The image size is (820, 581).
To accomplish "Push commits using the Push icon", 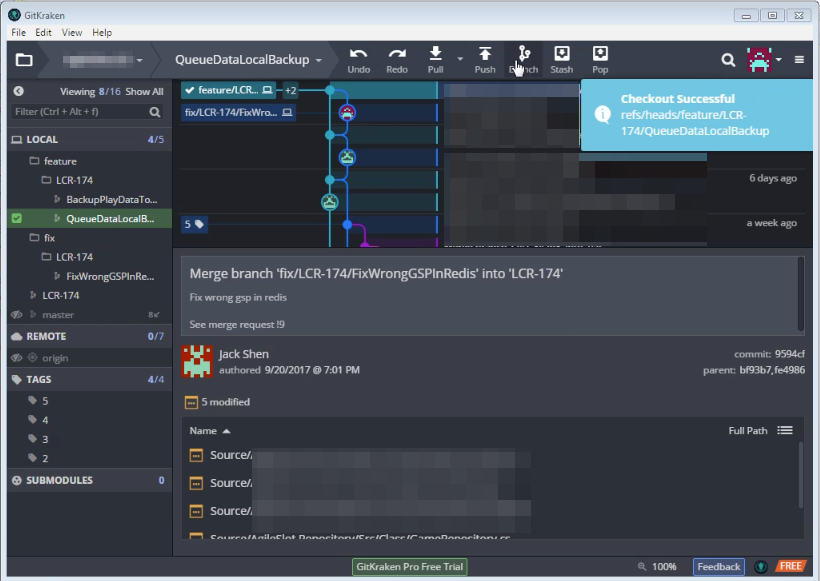I will (485, 60).
